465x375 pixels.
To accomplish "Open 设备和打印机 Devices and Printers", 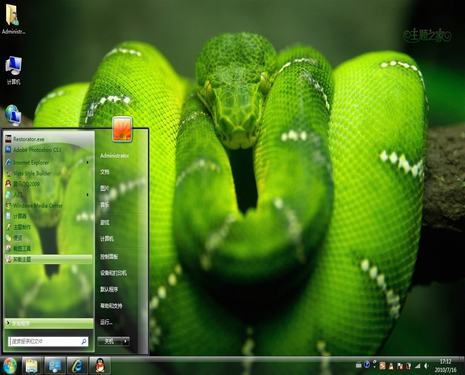I will [113, 273].
